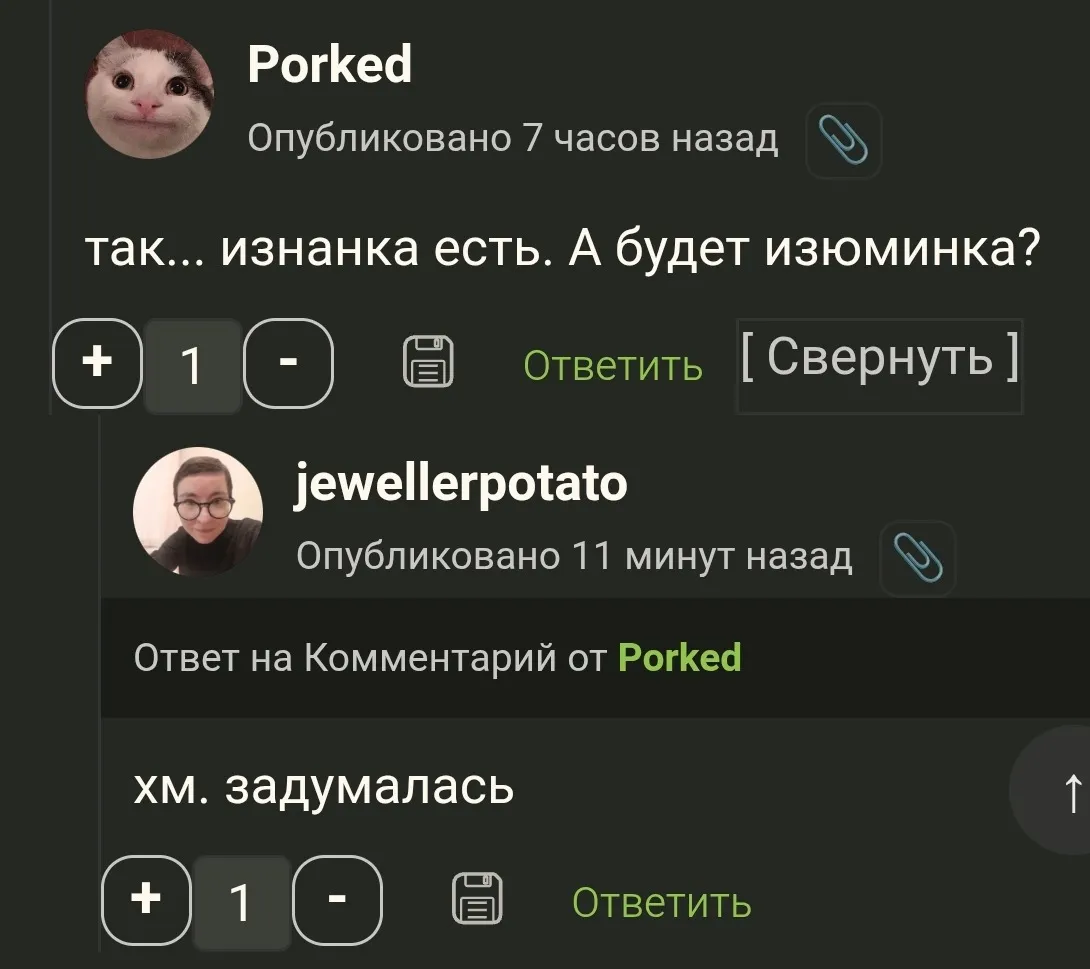This screenshot has height=969, width=1090.
Task: Copy link via paperclip on jewellerpotato's comment
Action: coord(918,558)
